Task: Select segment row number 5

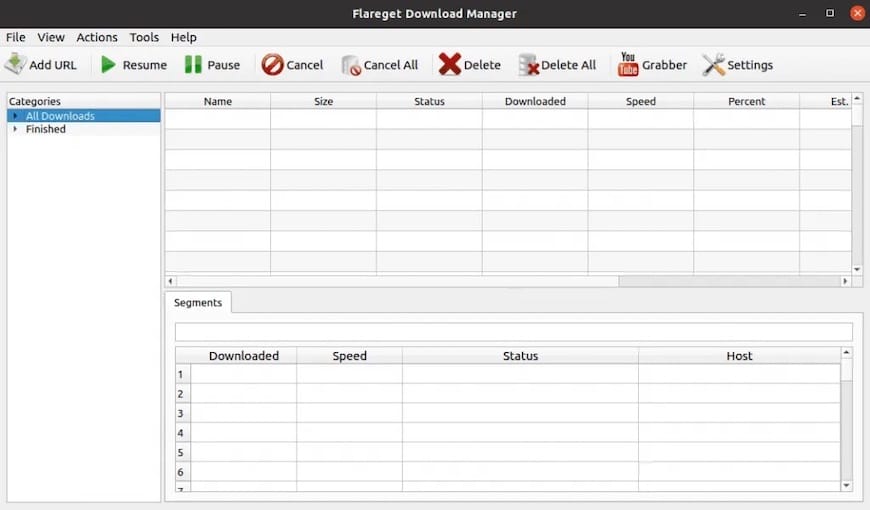Action: (183, 452)
